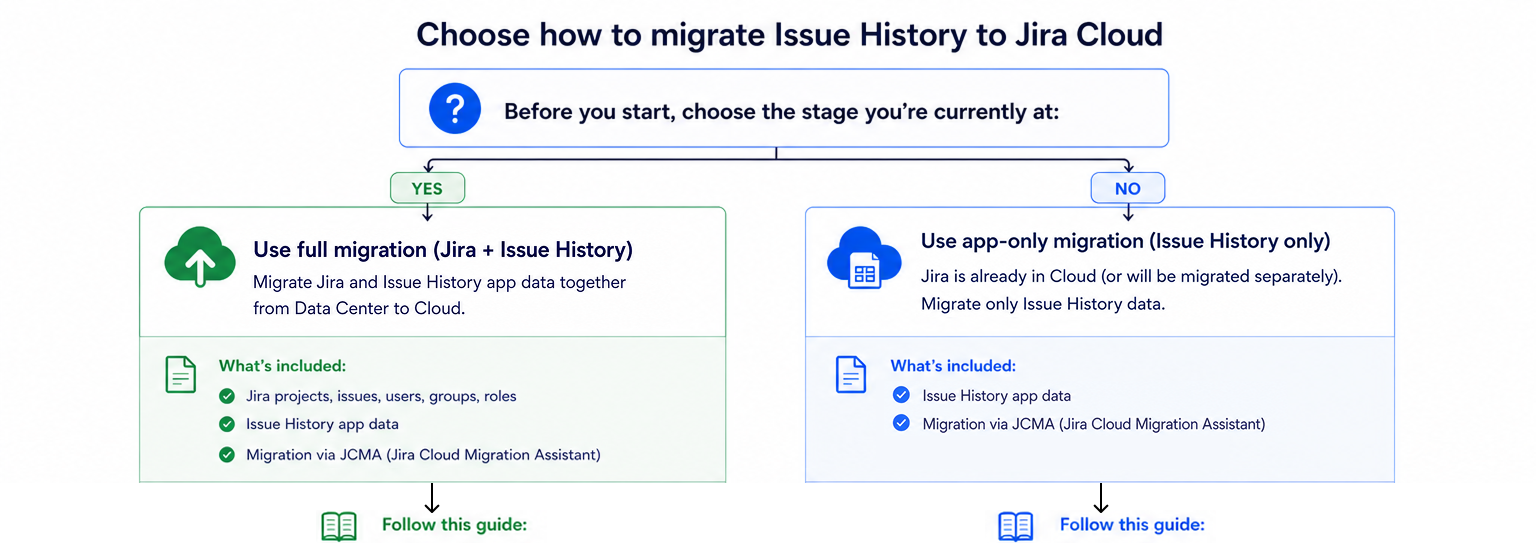Click blue checkmark next to Migration via JCMA
The height and width of the screenshot is (543, 1536).
(901, 424)
